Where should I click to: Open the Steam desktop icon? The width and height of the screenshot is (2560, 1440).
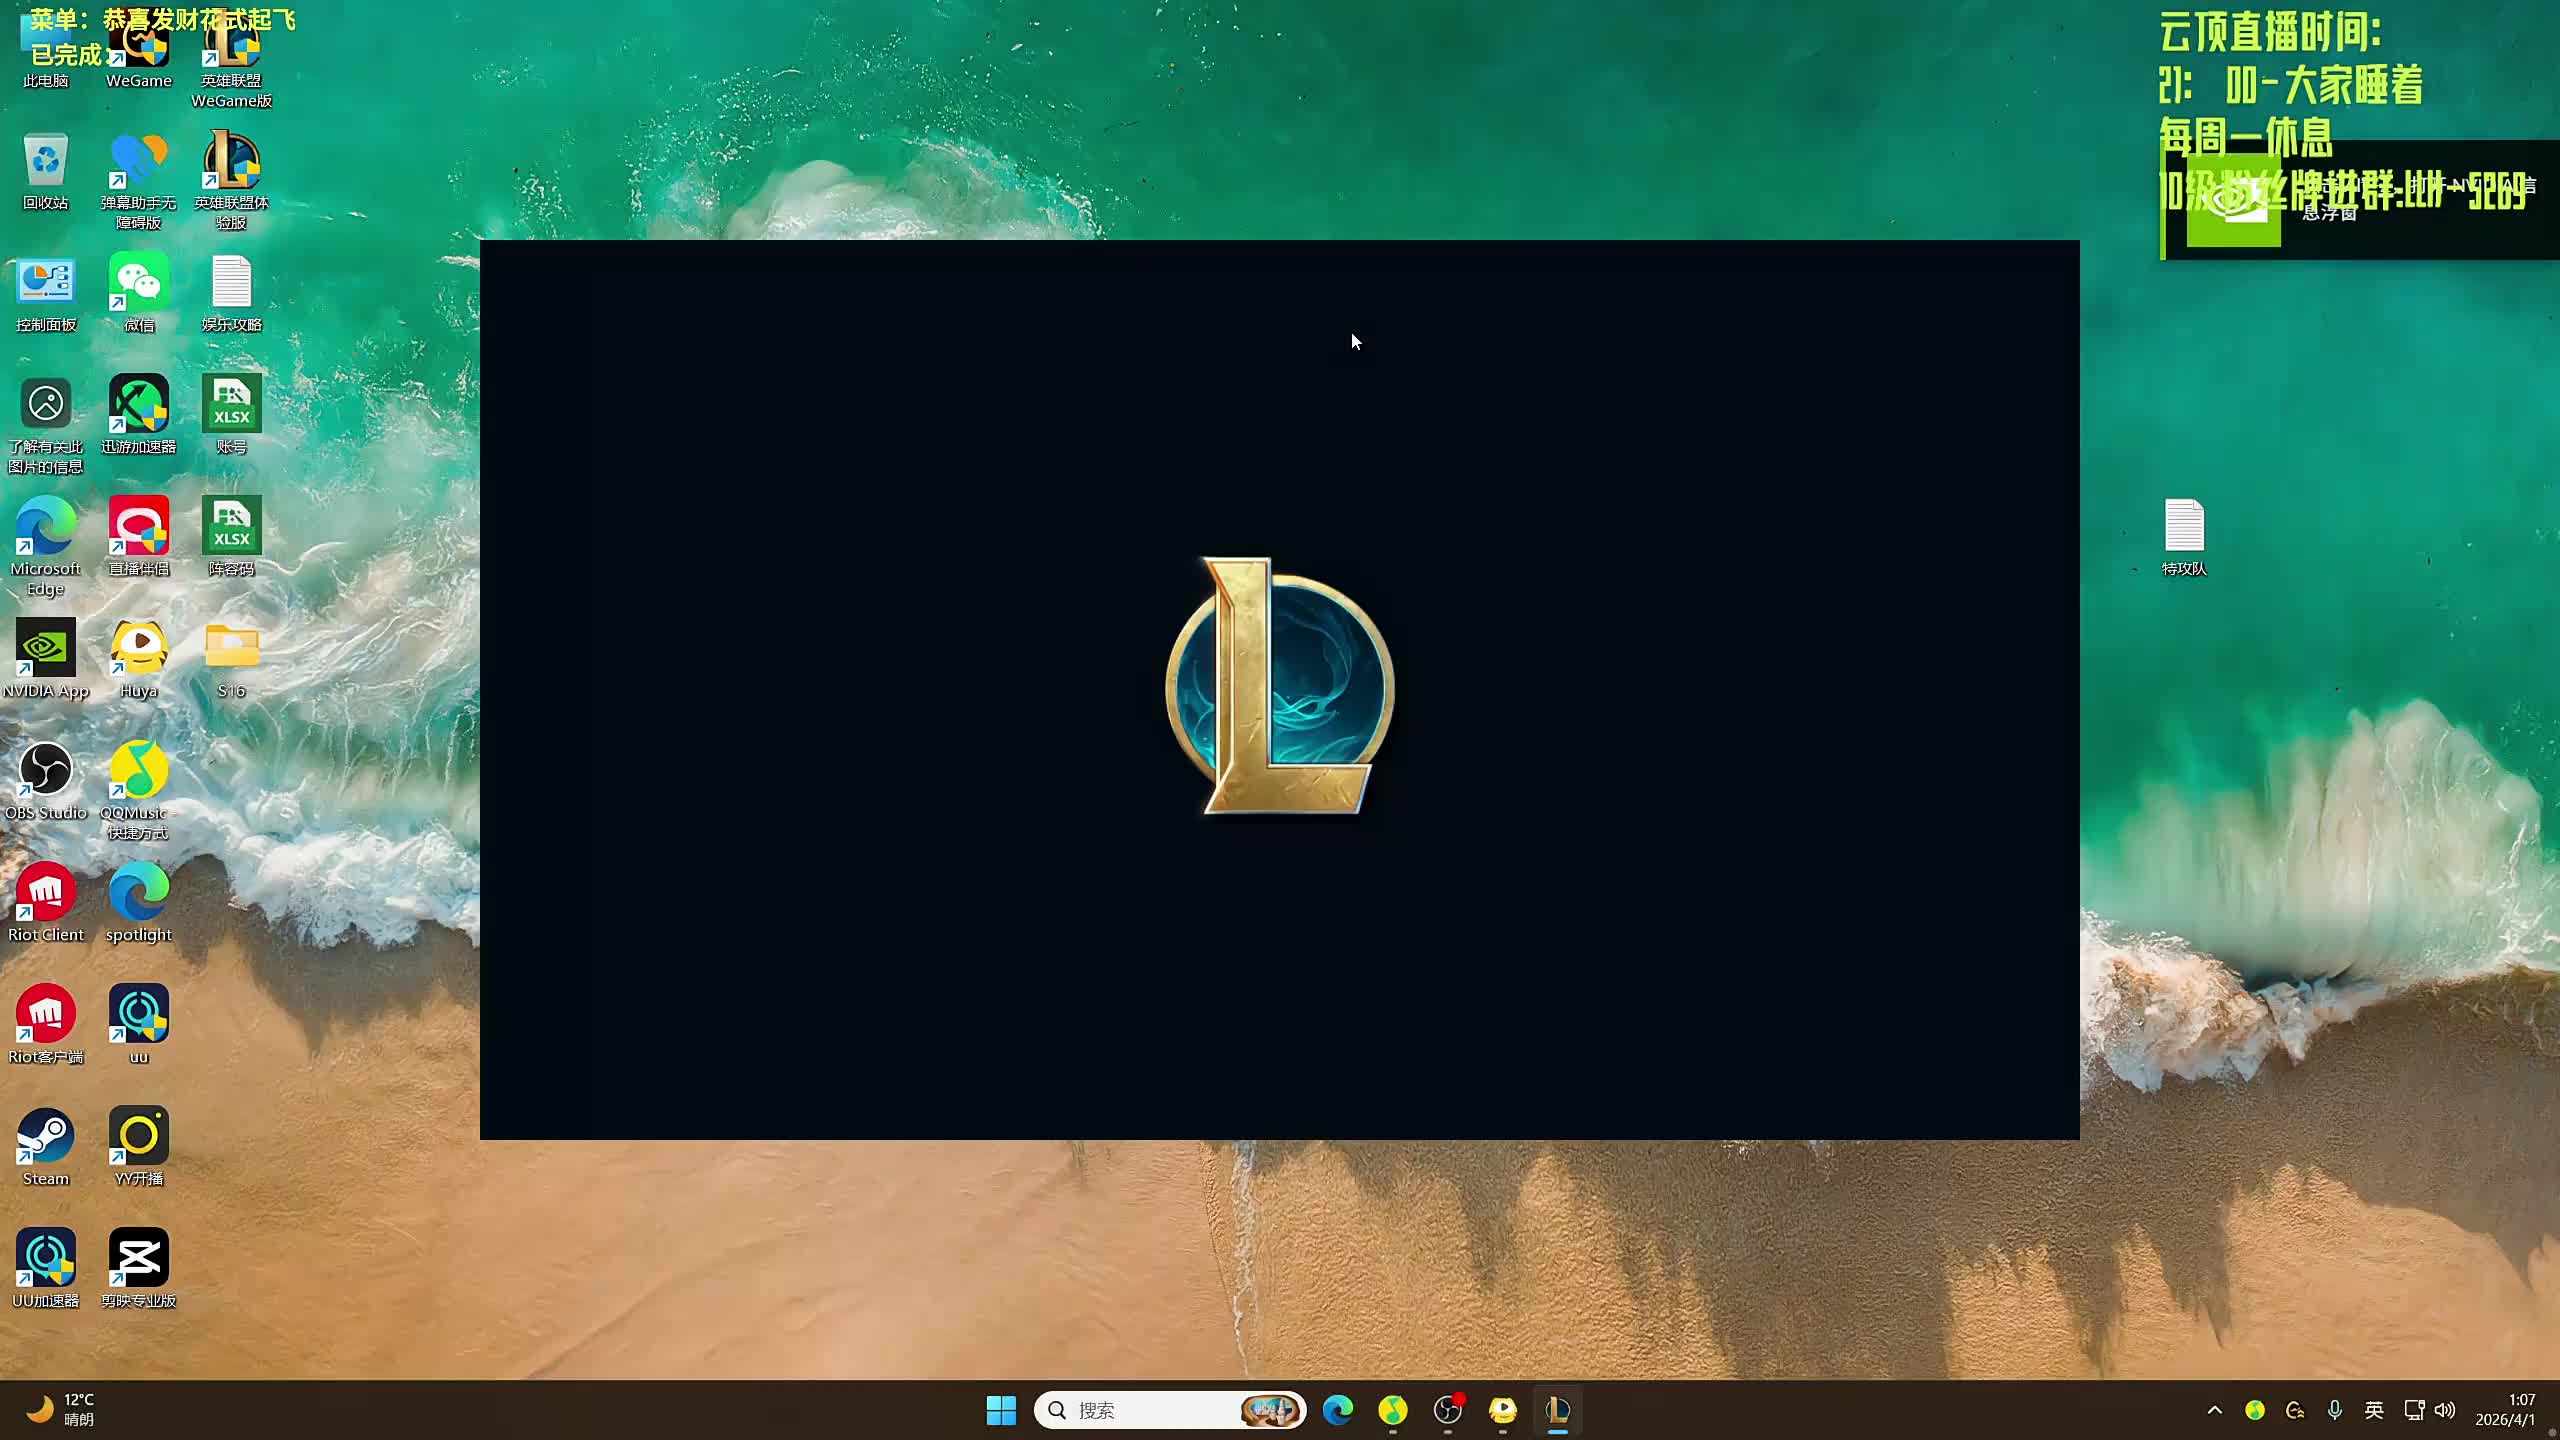pyautogui.click(x=45, y=1138)
